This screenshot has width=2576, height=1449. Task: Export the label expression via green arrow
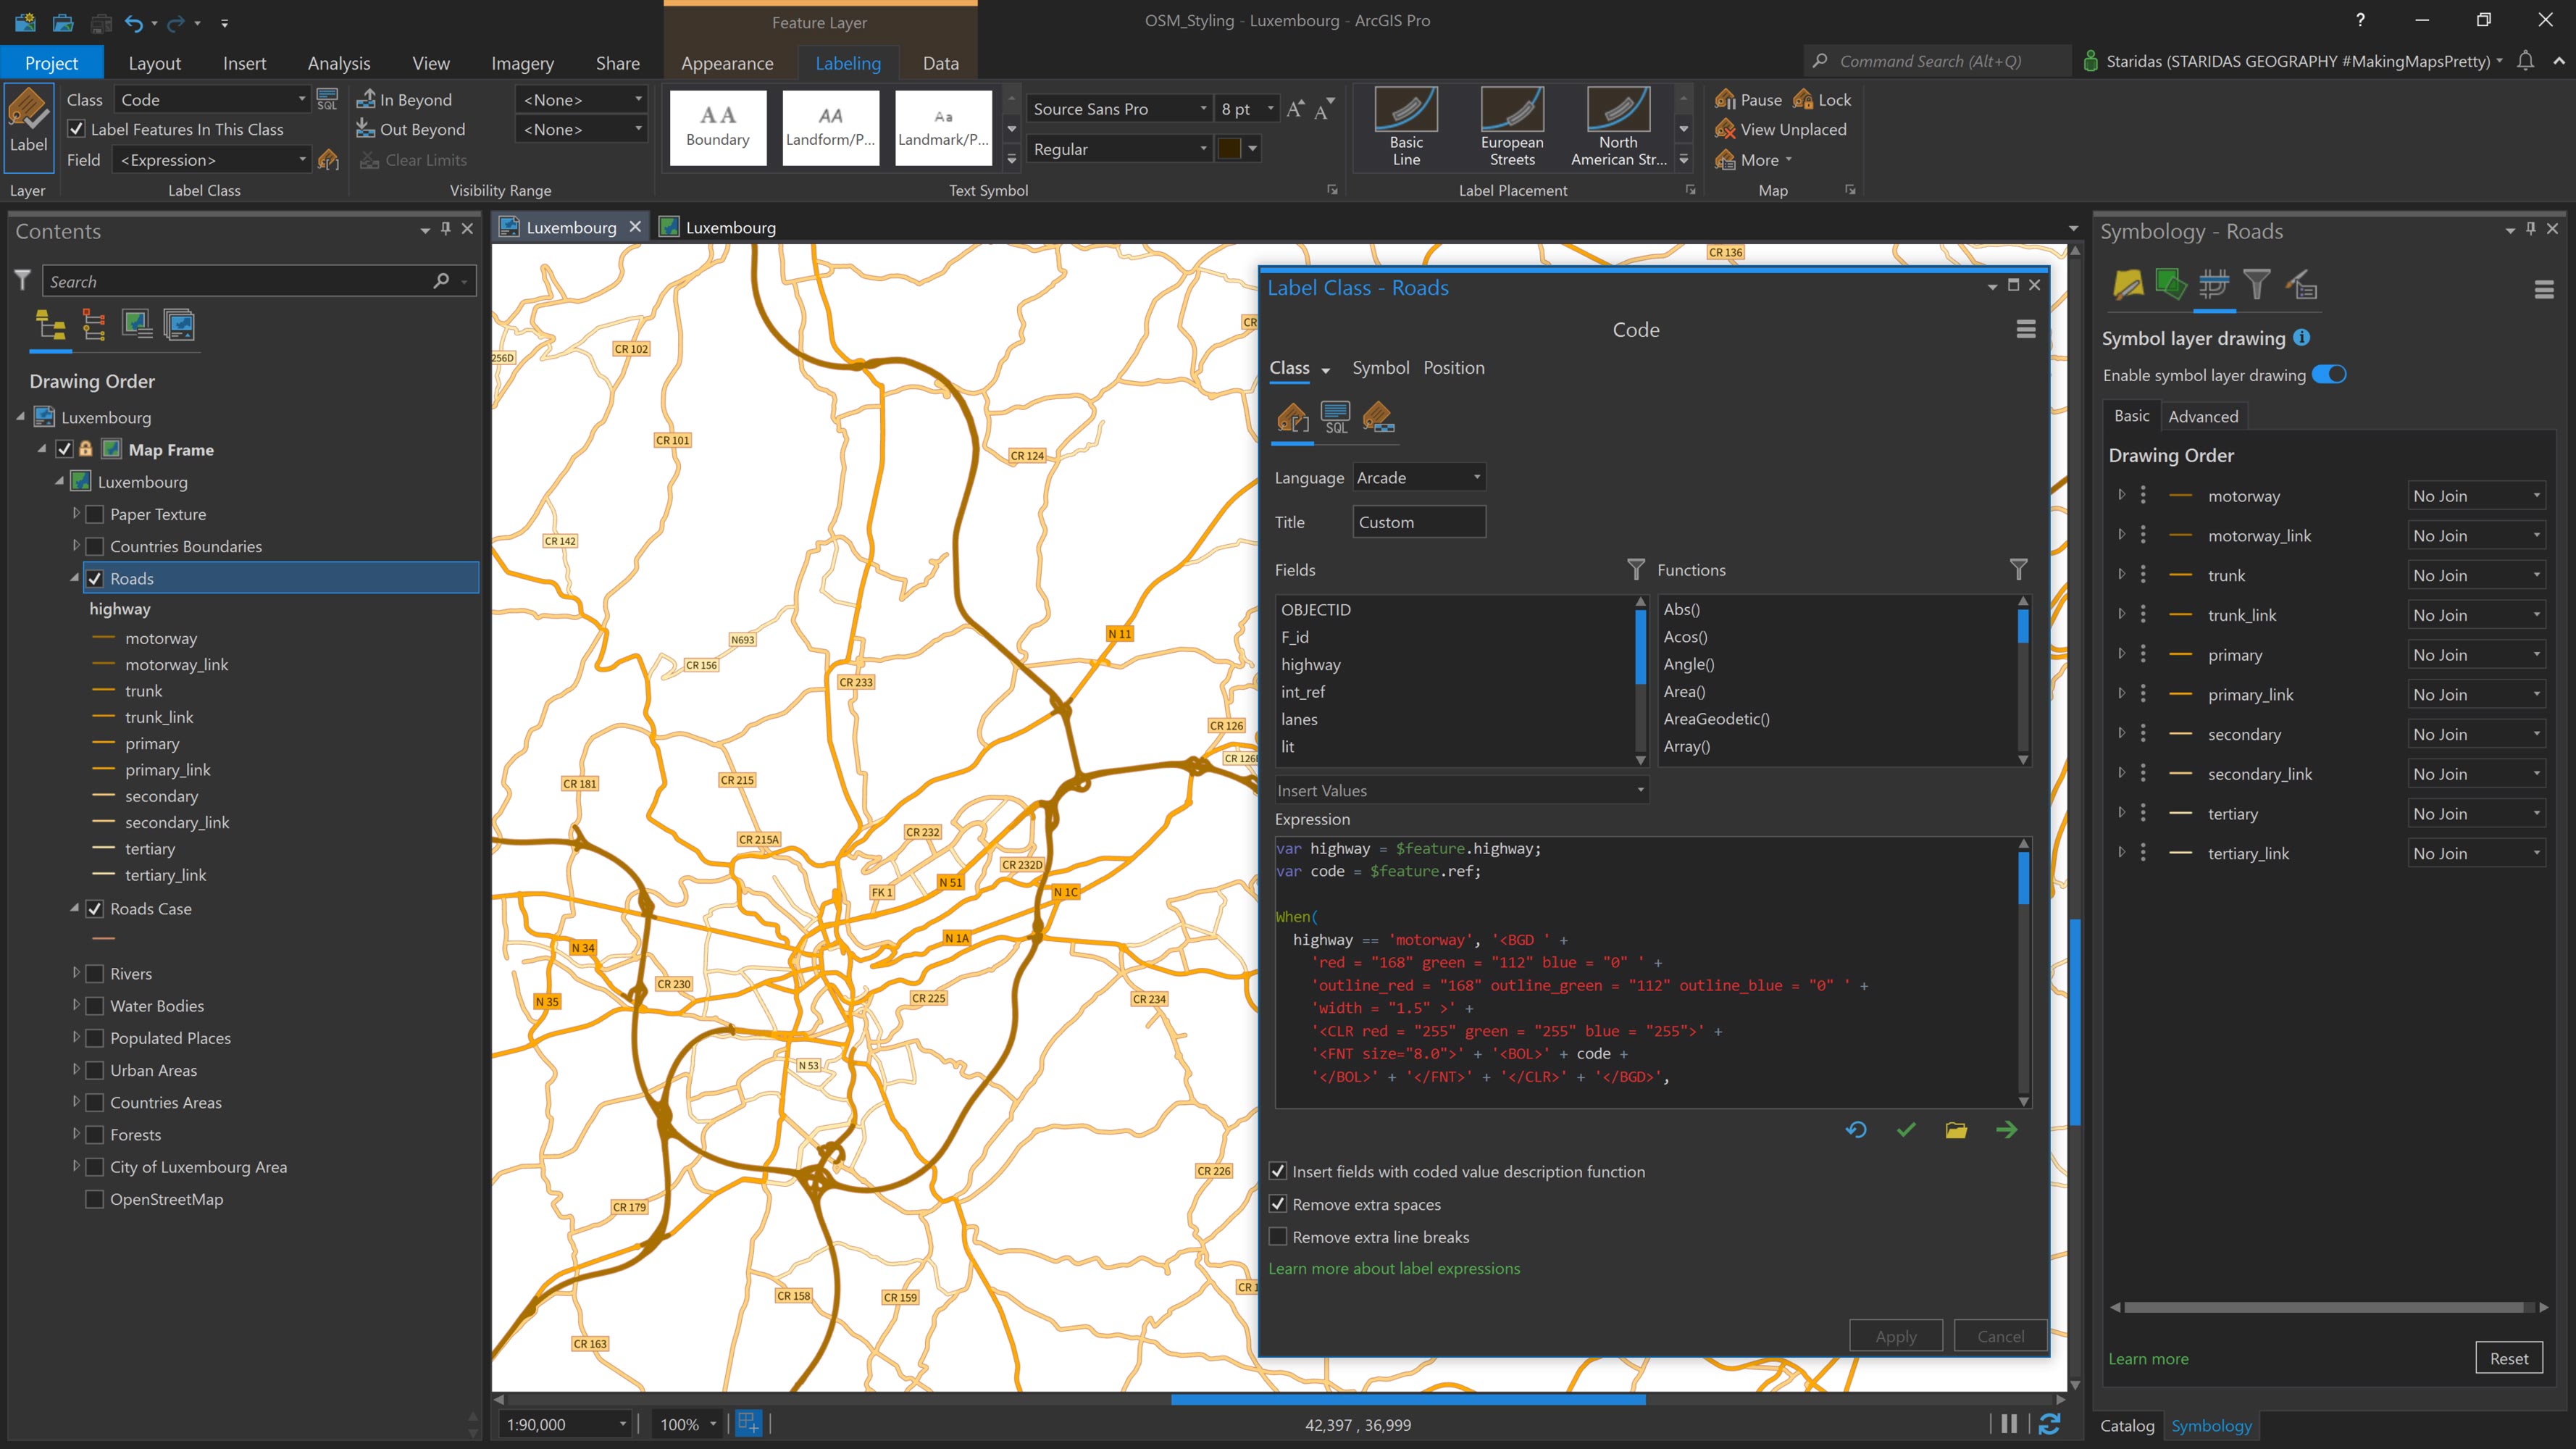point(2007,1130)
